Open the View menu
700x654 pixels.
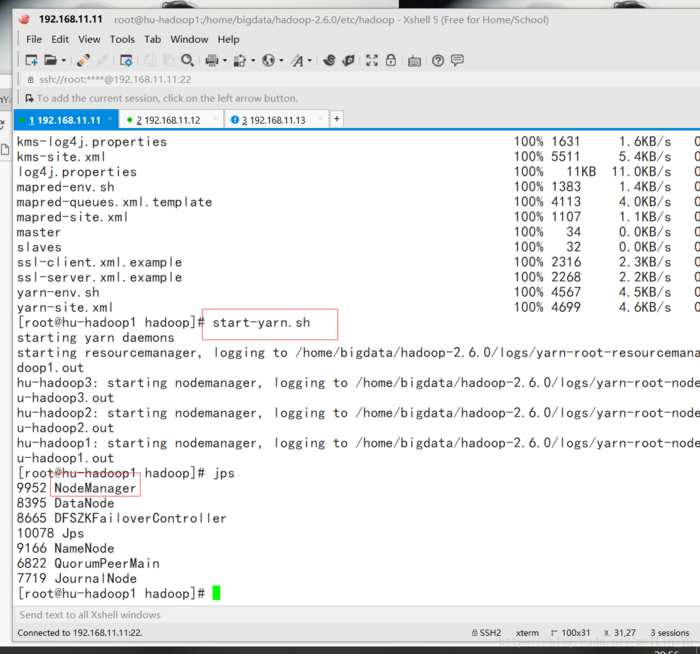[89, 39]
